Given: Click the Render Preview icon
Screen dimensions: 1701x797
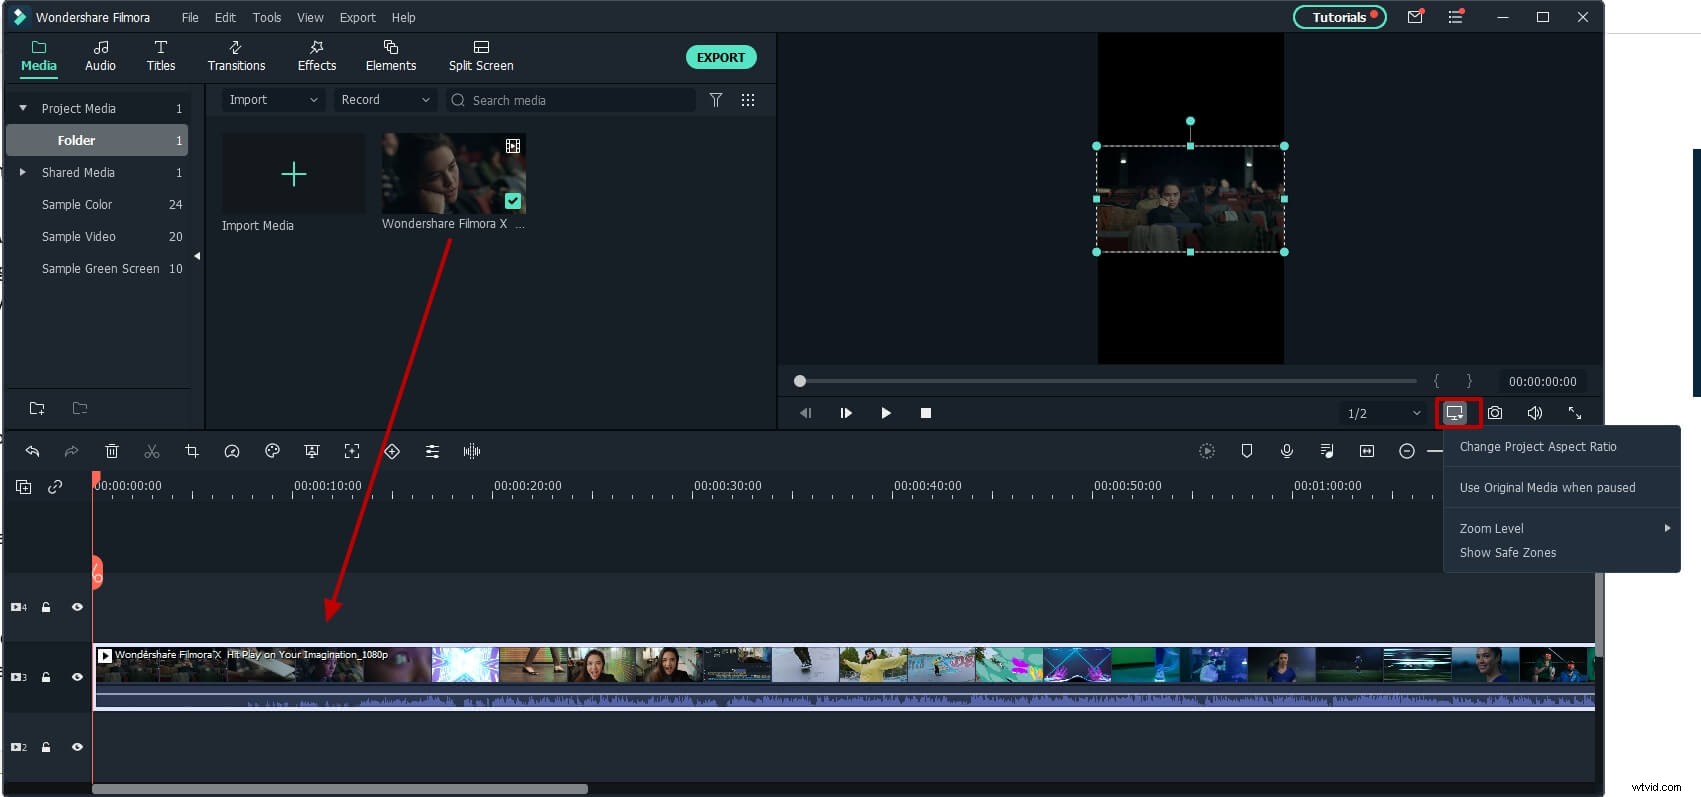Looking at the screenshot, I should point(1207,451).
